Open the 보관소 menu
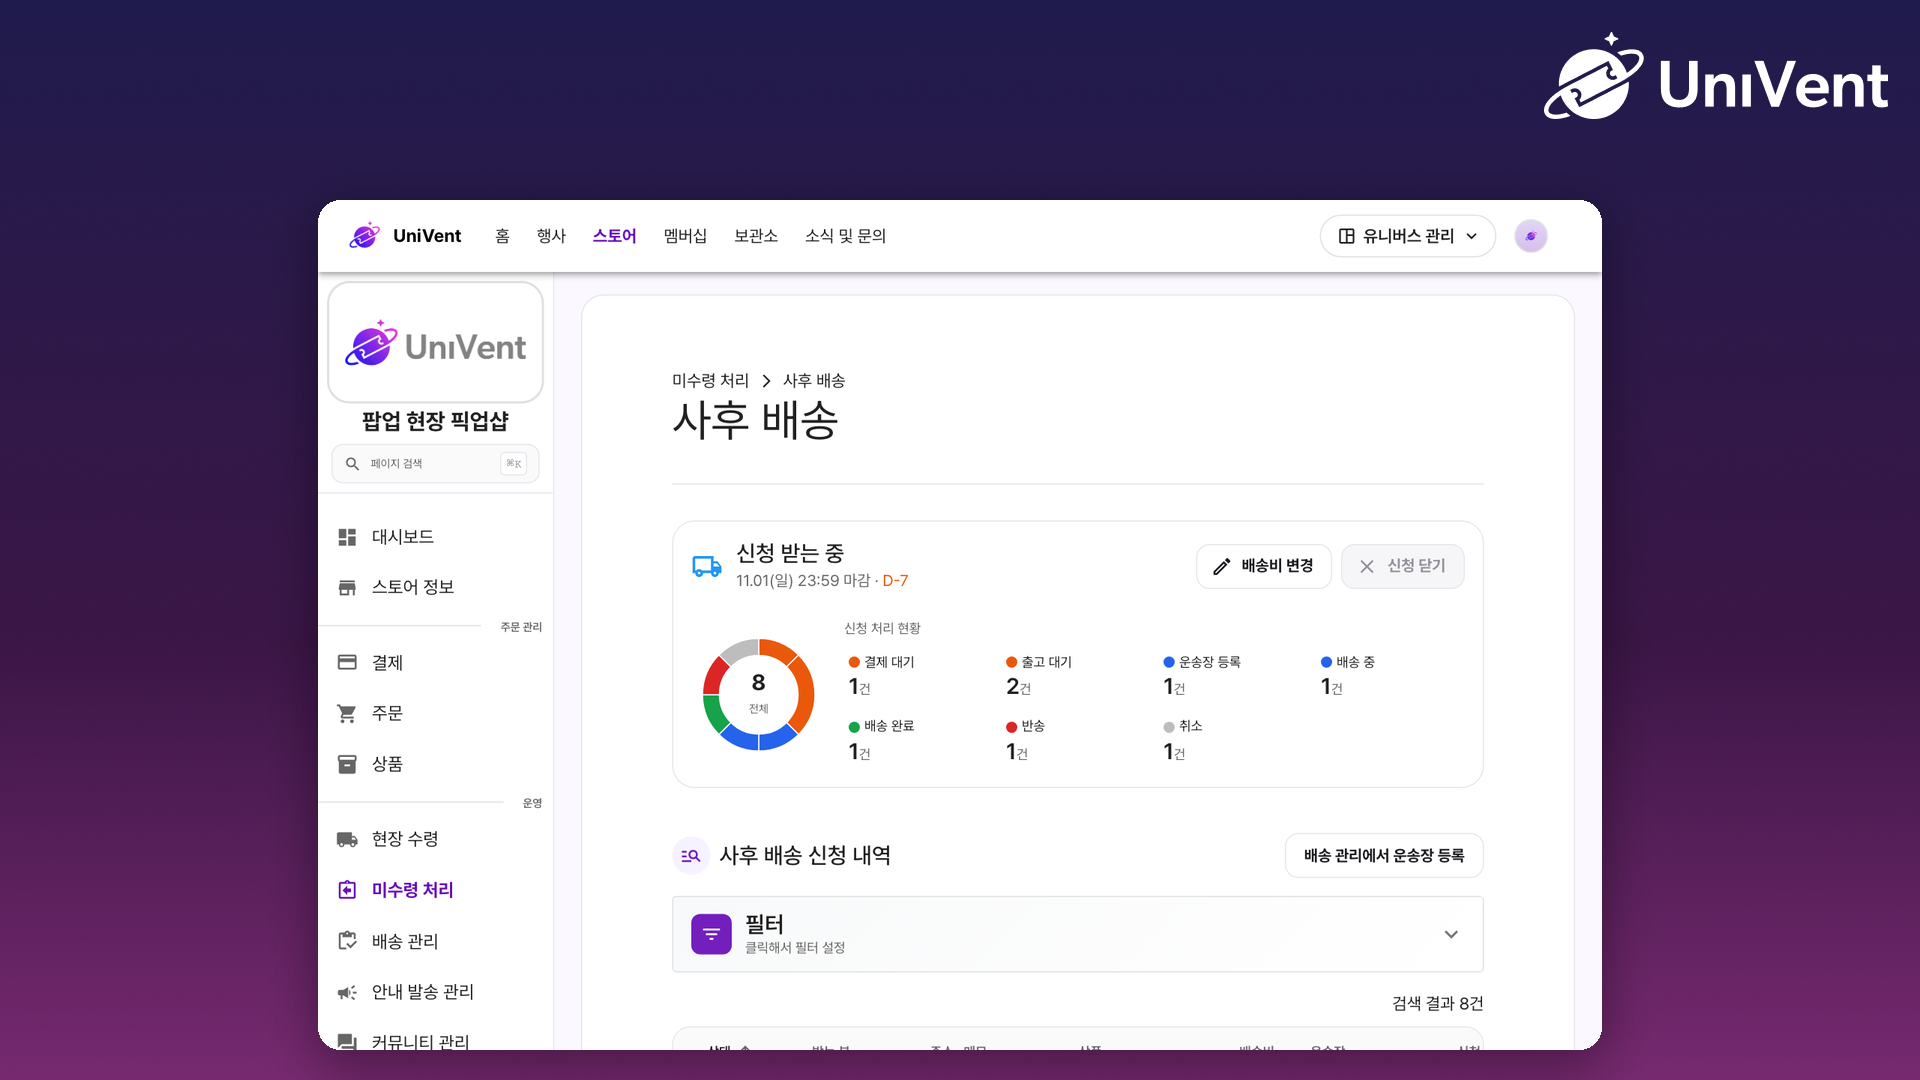Screen dimensions: 1920x1080 756,236
